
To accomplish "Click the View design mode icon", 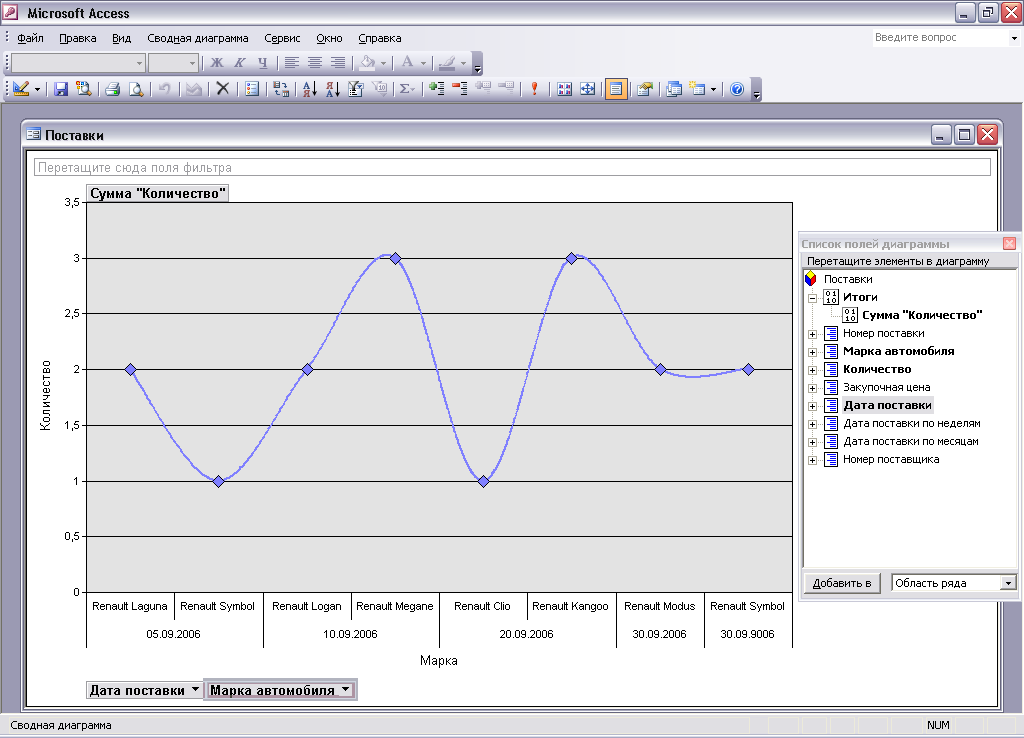I will (21, 89).
